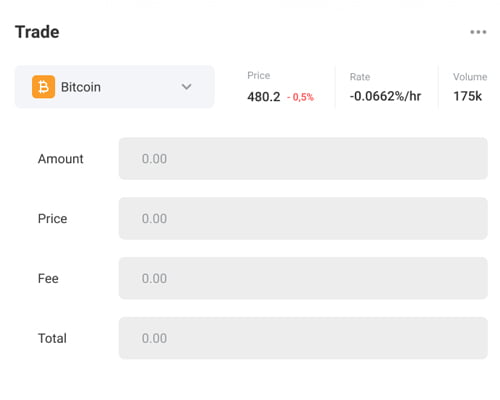Click the red -0,5% change indicator
This screenshot has height=400, width=500.
300,97
